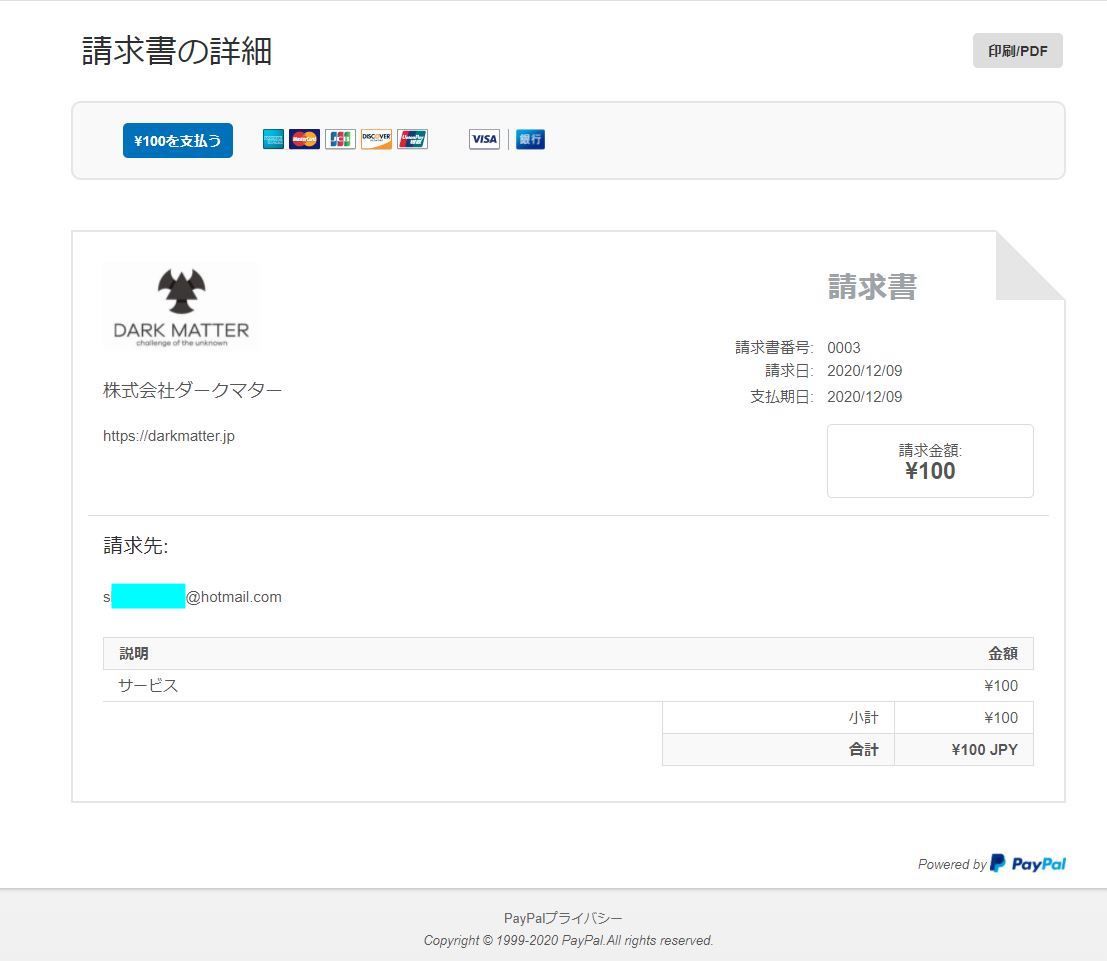
Task: Click the ¥100を支払う pay button
Action: (x=178, y=141)
